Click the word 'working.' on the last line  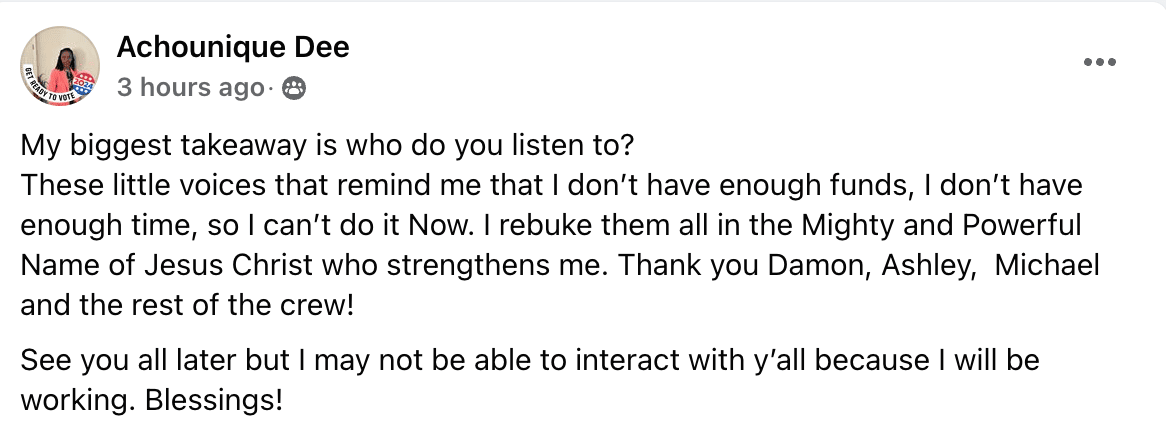pyautogui.click(x=79, y=401)
